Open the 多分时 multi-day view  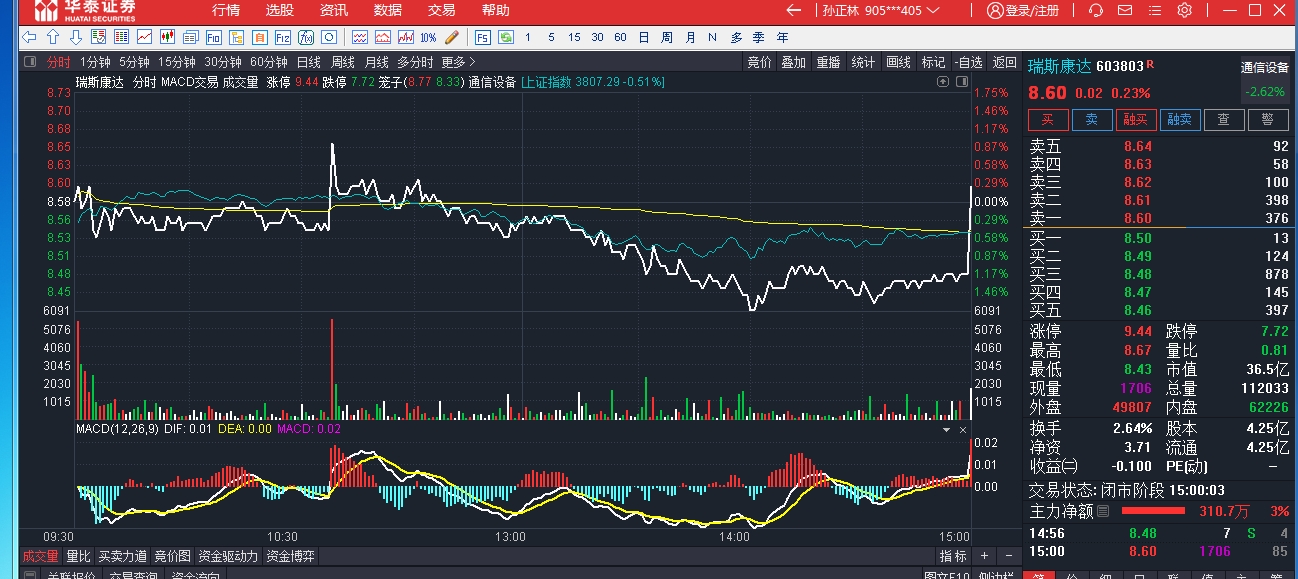[416, 62]
